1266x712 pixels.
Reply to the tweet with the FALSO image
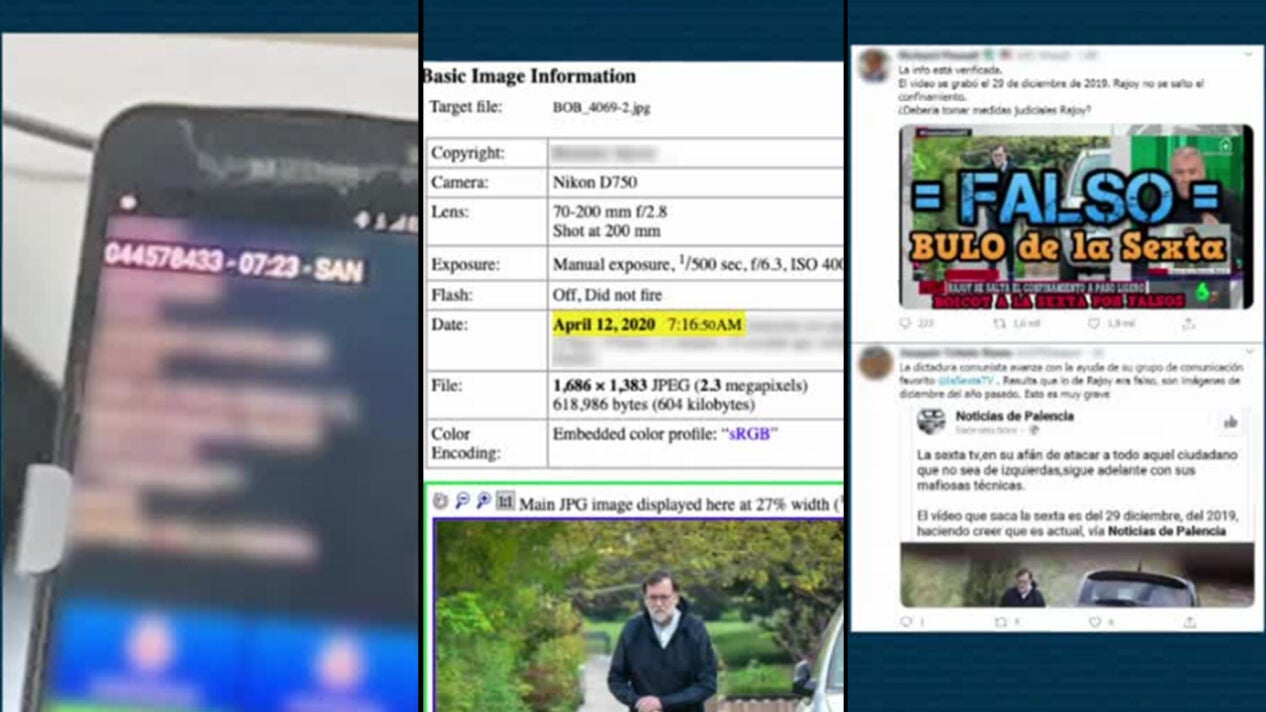tap(906, 324)
